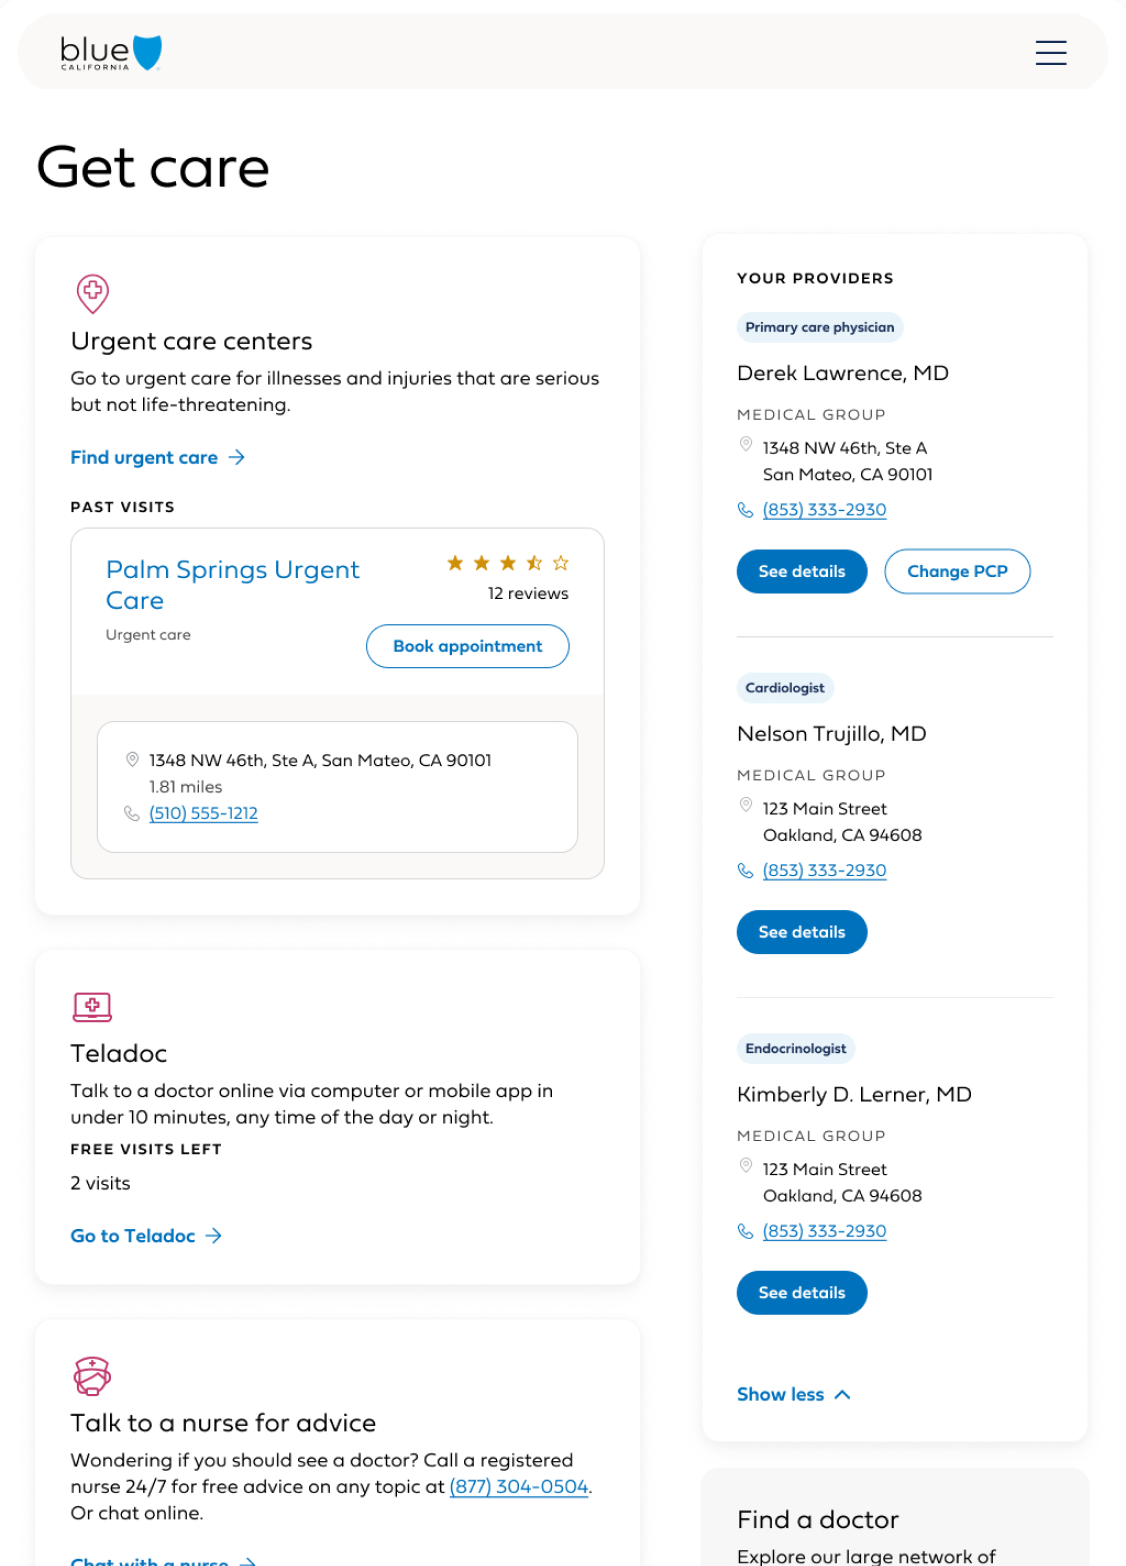1126x1566 pixels.
Task: See details for Kimberly D. Lerner
Action: (x=801, y=1292)
